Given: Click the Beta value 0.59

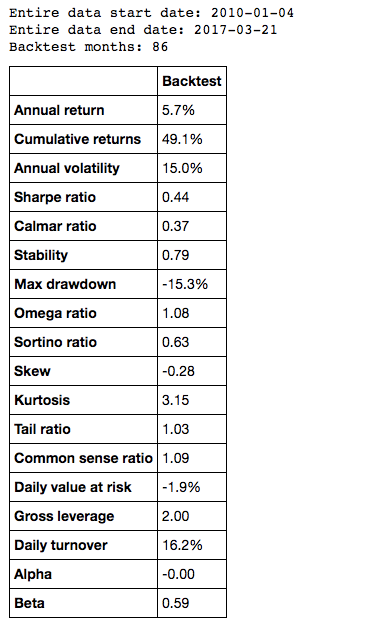Looking at the screenshot, I should 175,603.
